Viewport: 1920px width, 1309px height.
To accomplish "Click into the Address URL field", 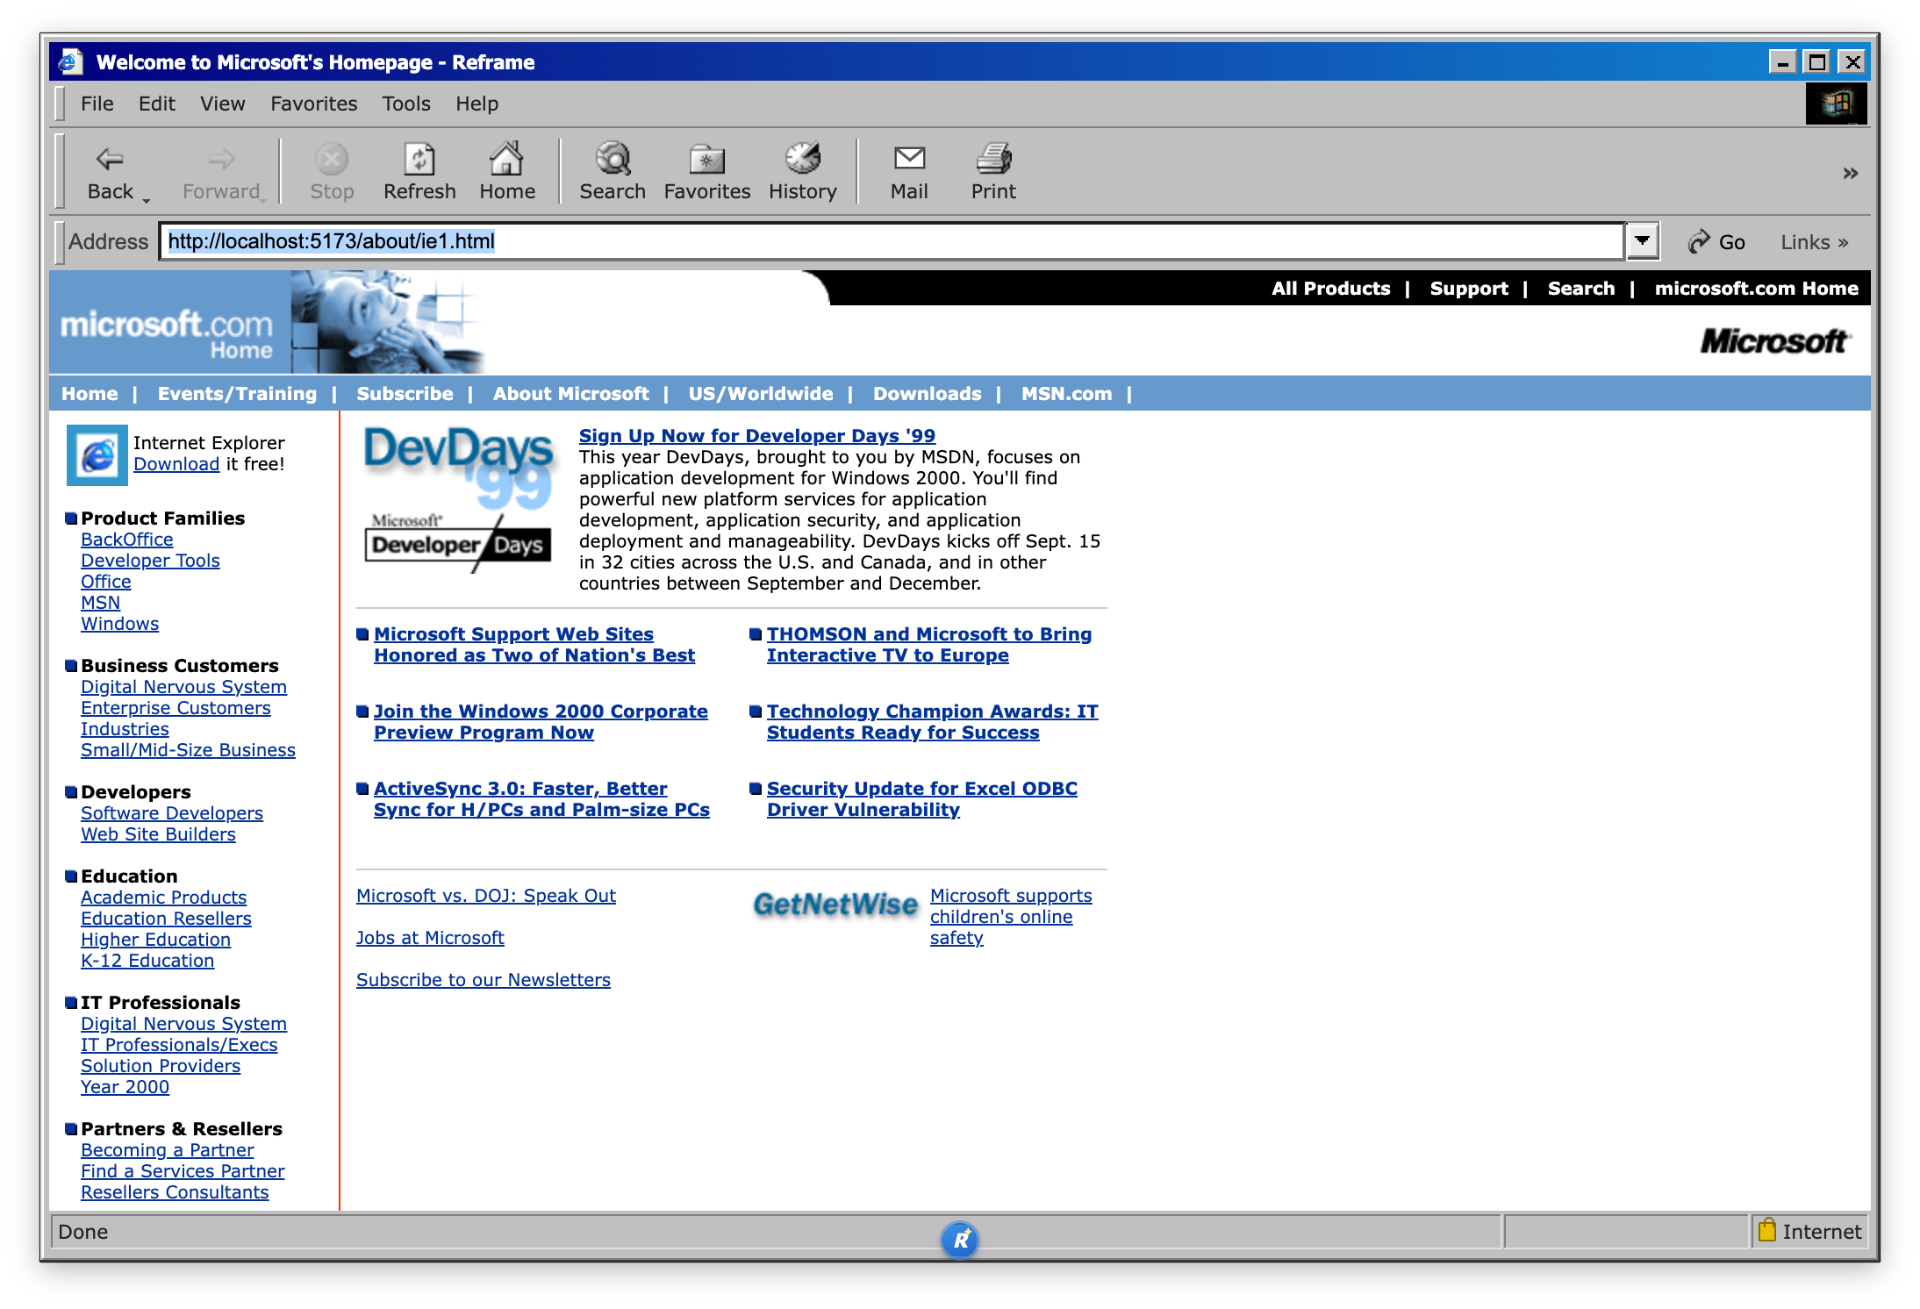I will pyautogui.click(x=891, y=241).
